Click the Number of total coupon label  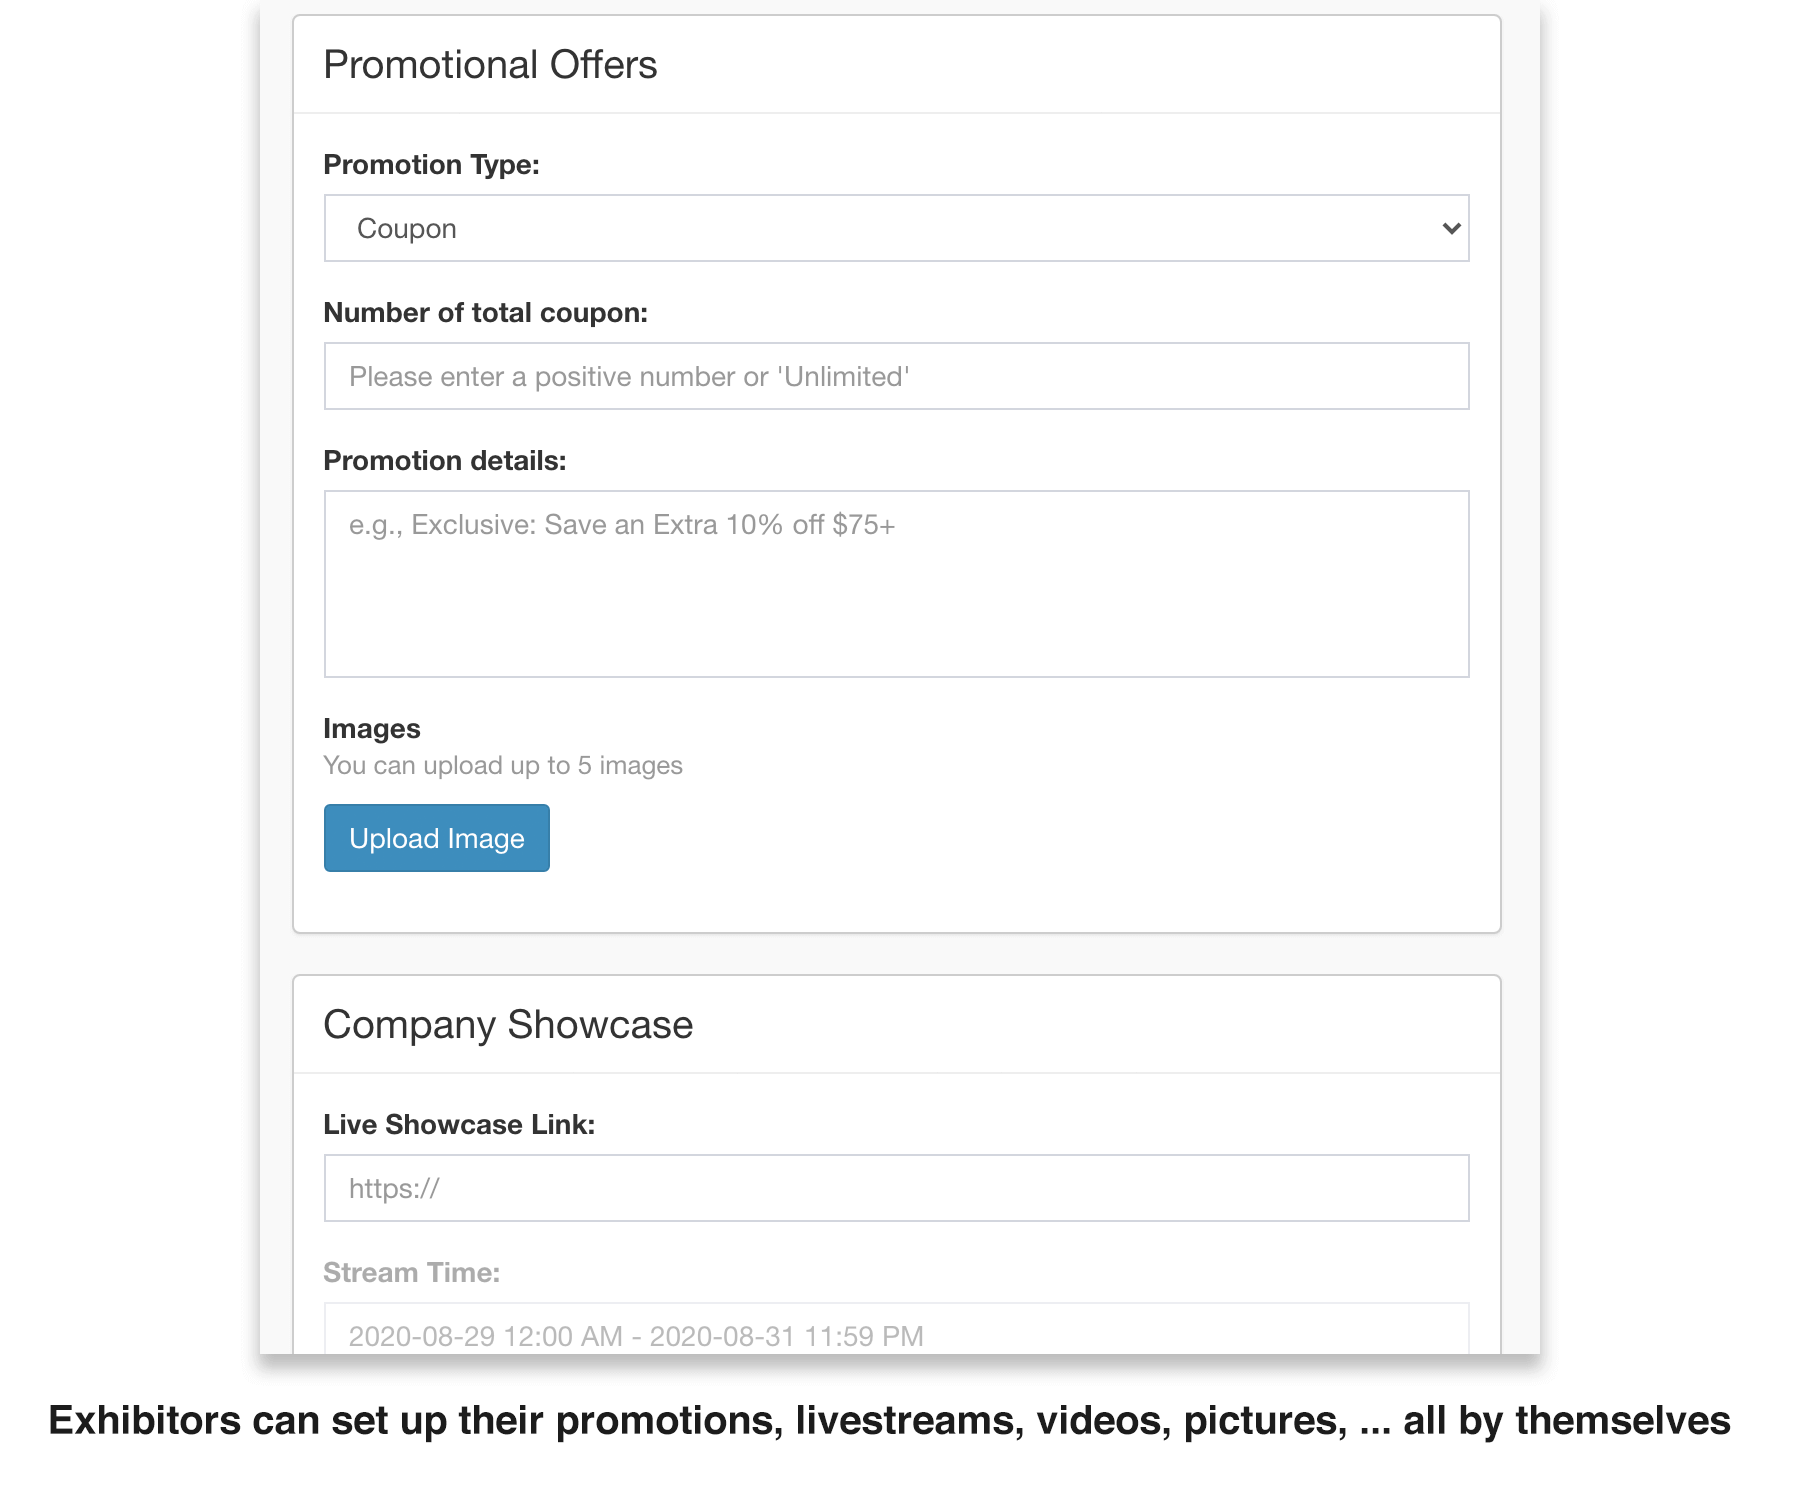[485, 313]
